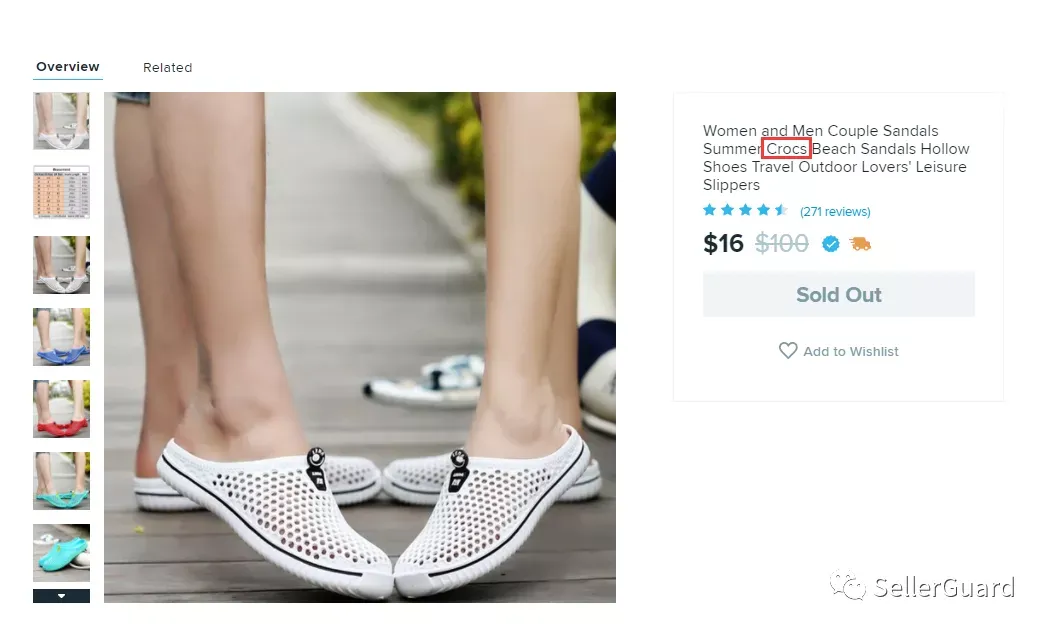Image resolution: width=1049 pixels, height=630 pixels.
Task: Switch to the Overview tab
Action: coord(68,67)
